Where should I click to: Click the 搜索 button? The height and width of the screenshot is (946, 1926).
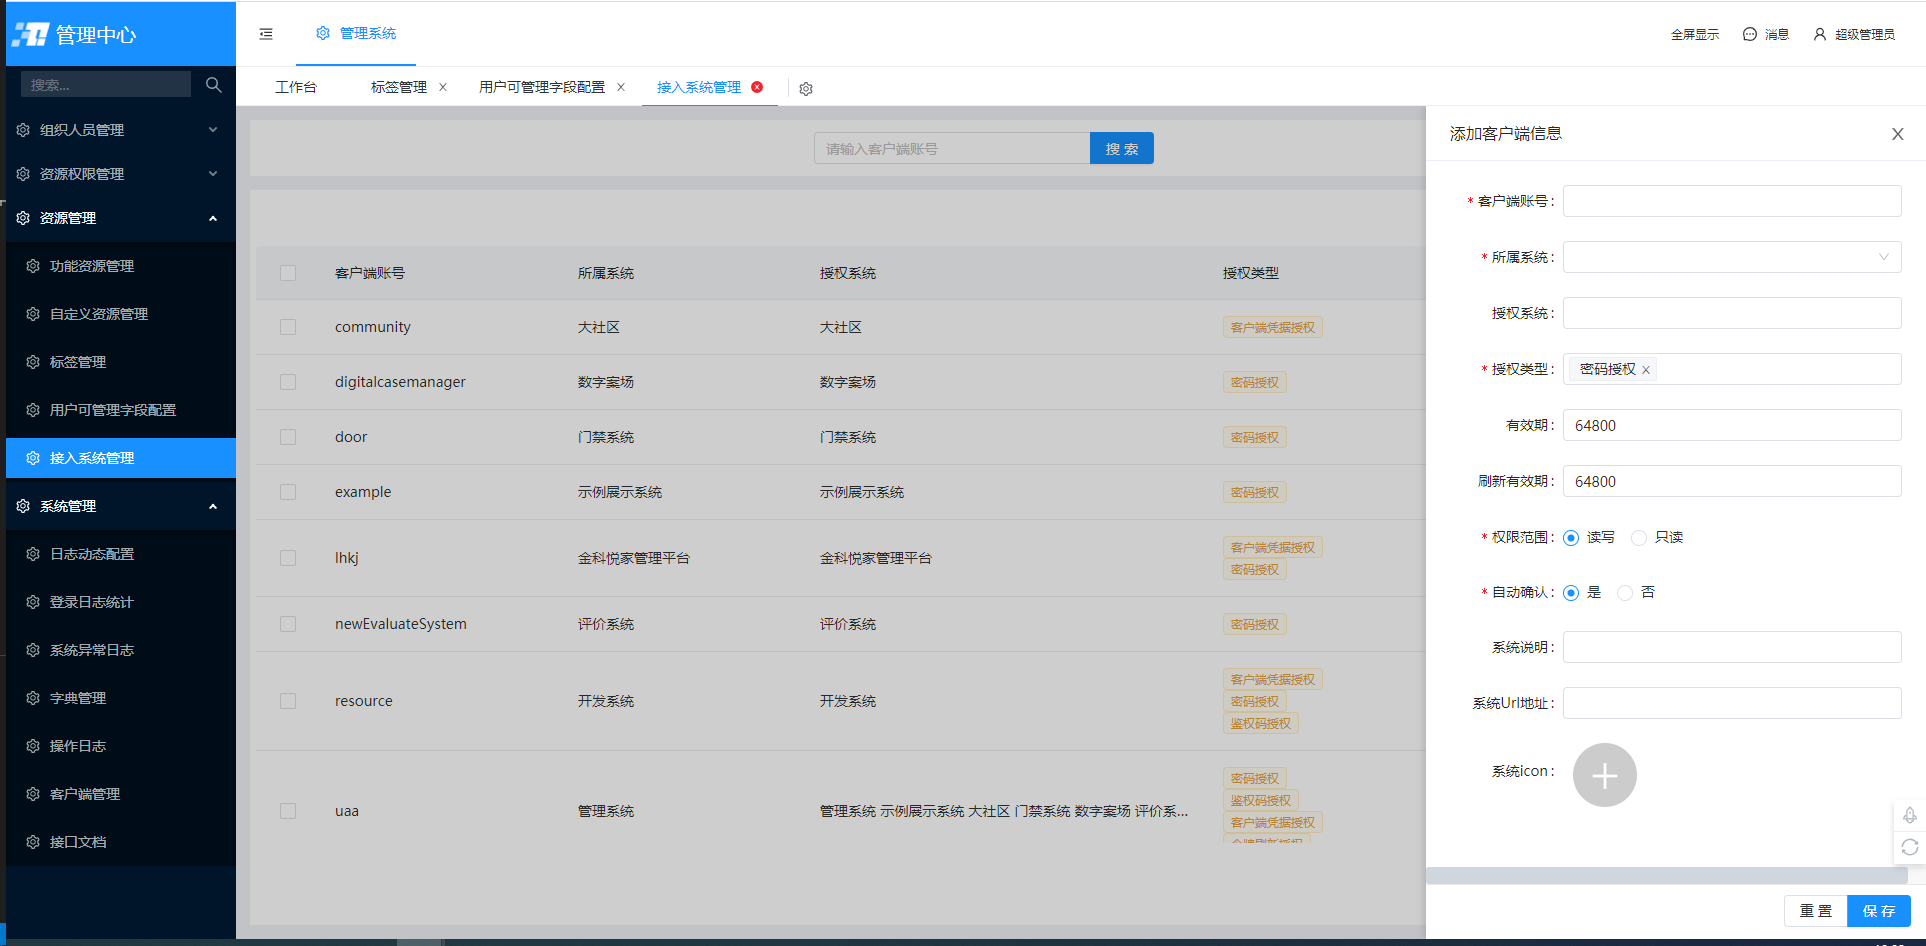(1122, 148)
